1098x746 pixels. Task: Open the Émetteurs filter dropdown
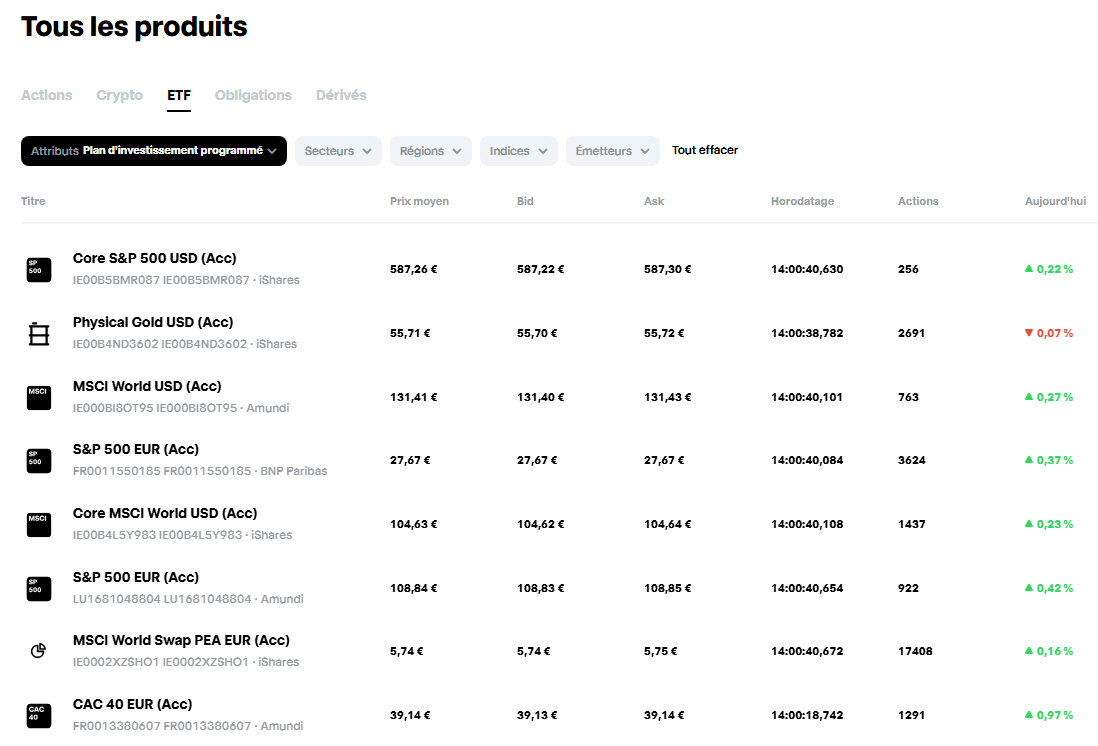click(612, 151)
